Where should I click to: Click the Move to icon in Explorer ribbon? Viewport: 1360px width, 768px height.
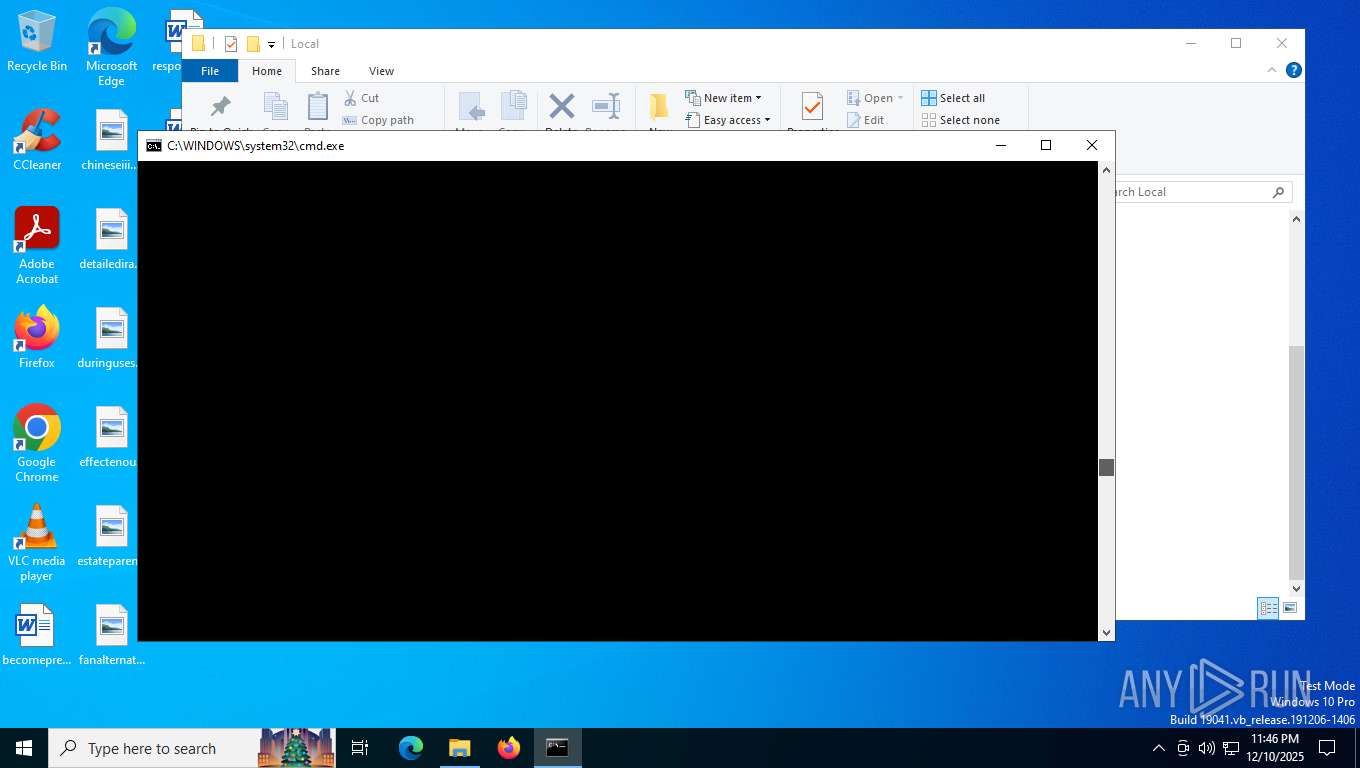[470, 108]
